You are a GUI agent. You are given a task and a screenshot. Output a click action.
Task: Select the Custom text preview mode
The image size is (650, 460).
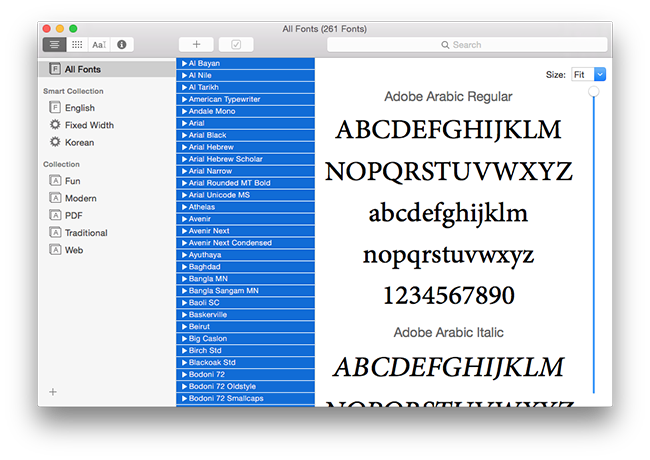(99, 45)
